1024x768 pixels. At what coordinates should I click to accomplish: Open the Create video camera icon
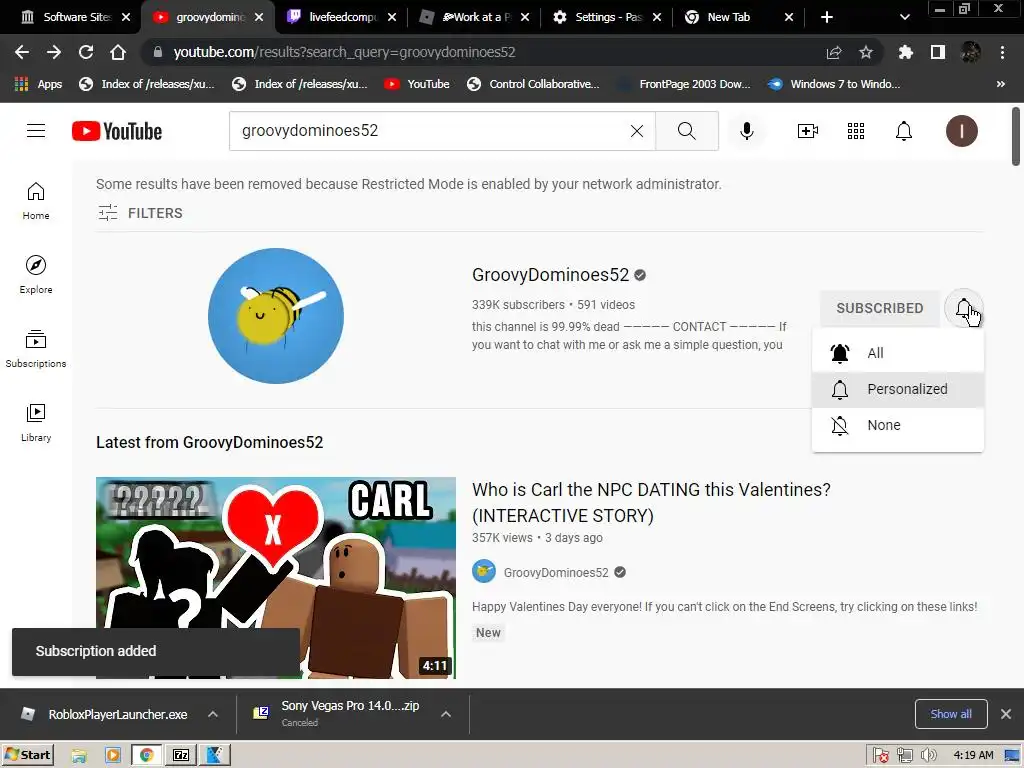click(808, 131)
